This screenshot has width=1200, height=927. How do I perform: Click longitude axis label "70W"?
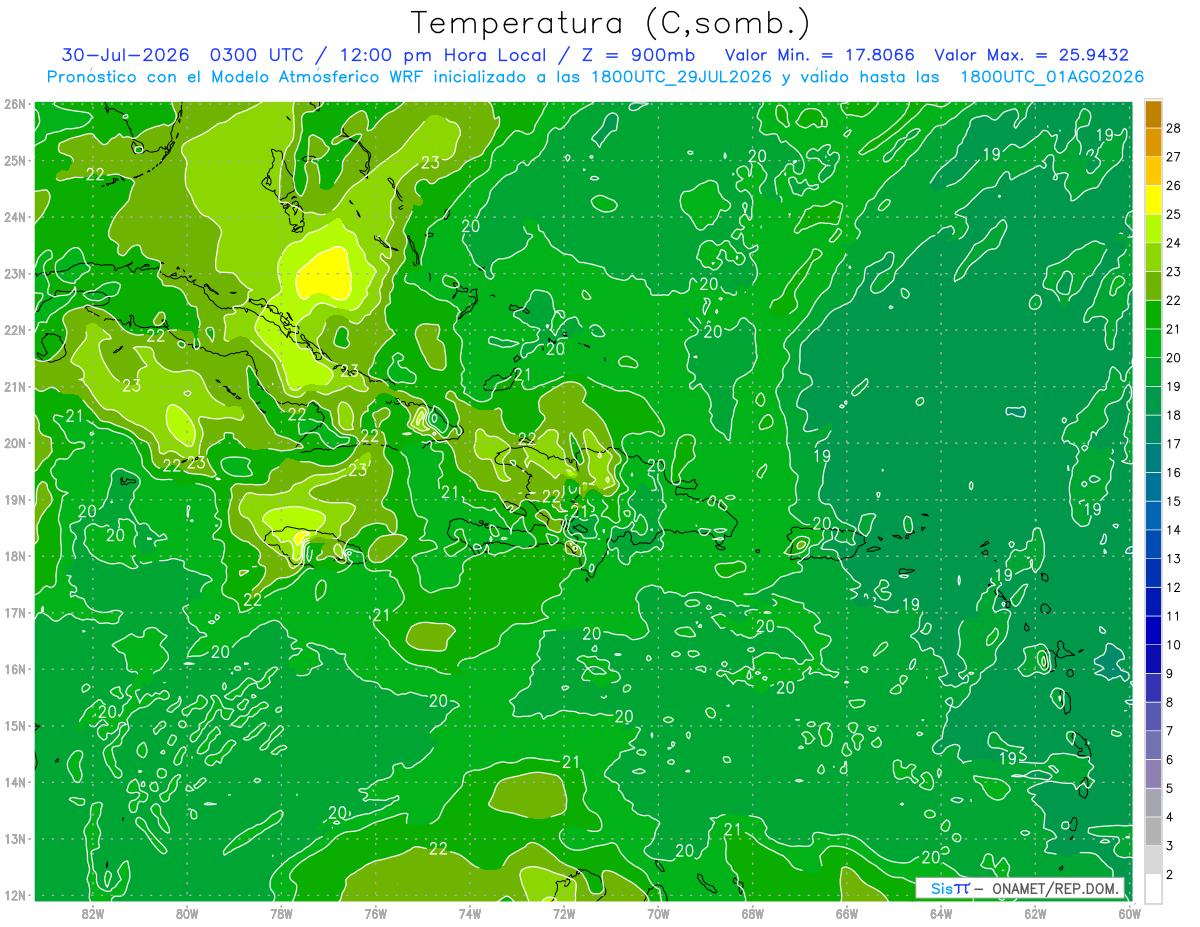pos(658,913)
